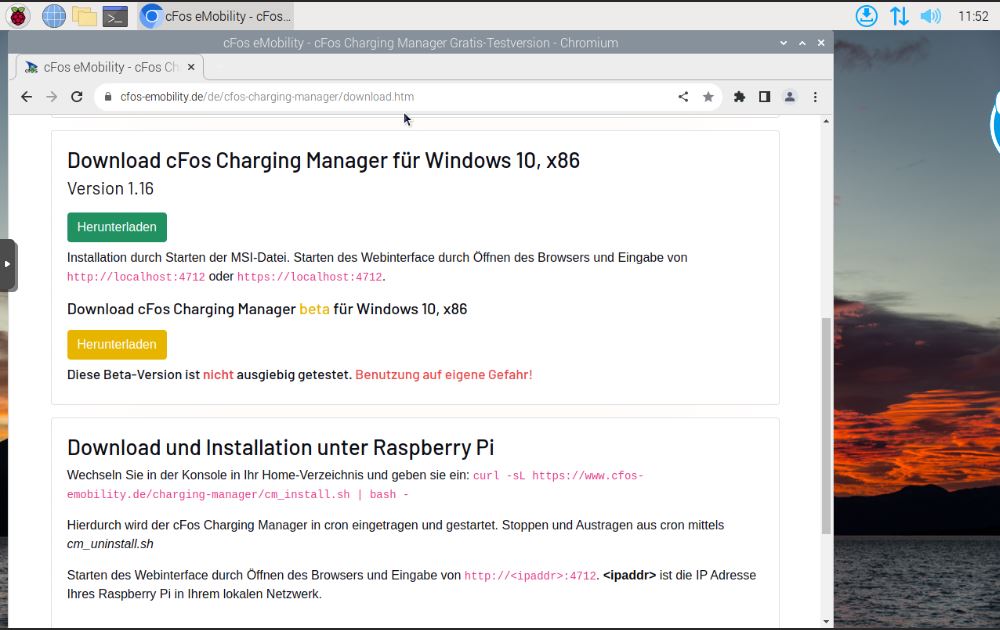This screenshot has width=1000, height=630.
Task: Close the cFos eMobility browser tab
Action: pos(191,67)
